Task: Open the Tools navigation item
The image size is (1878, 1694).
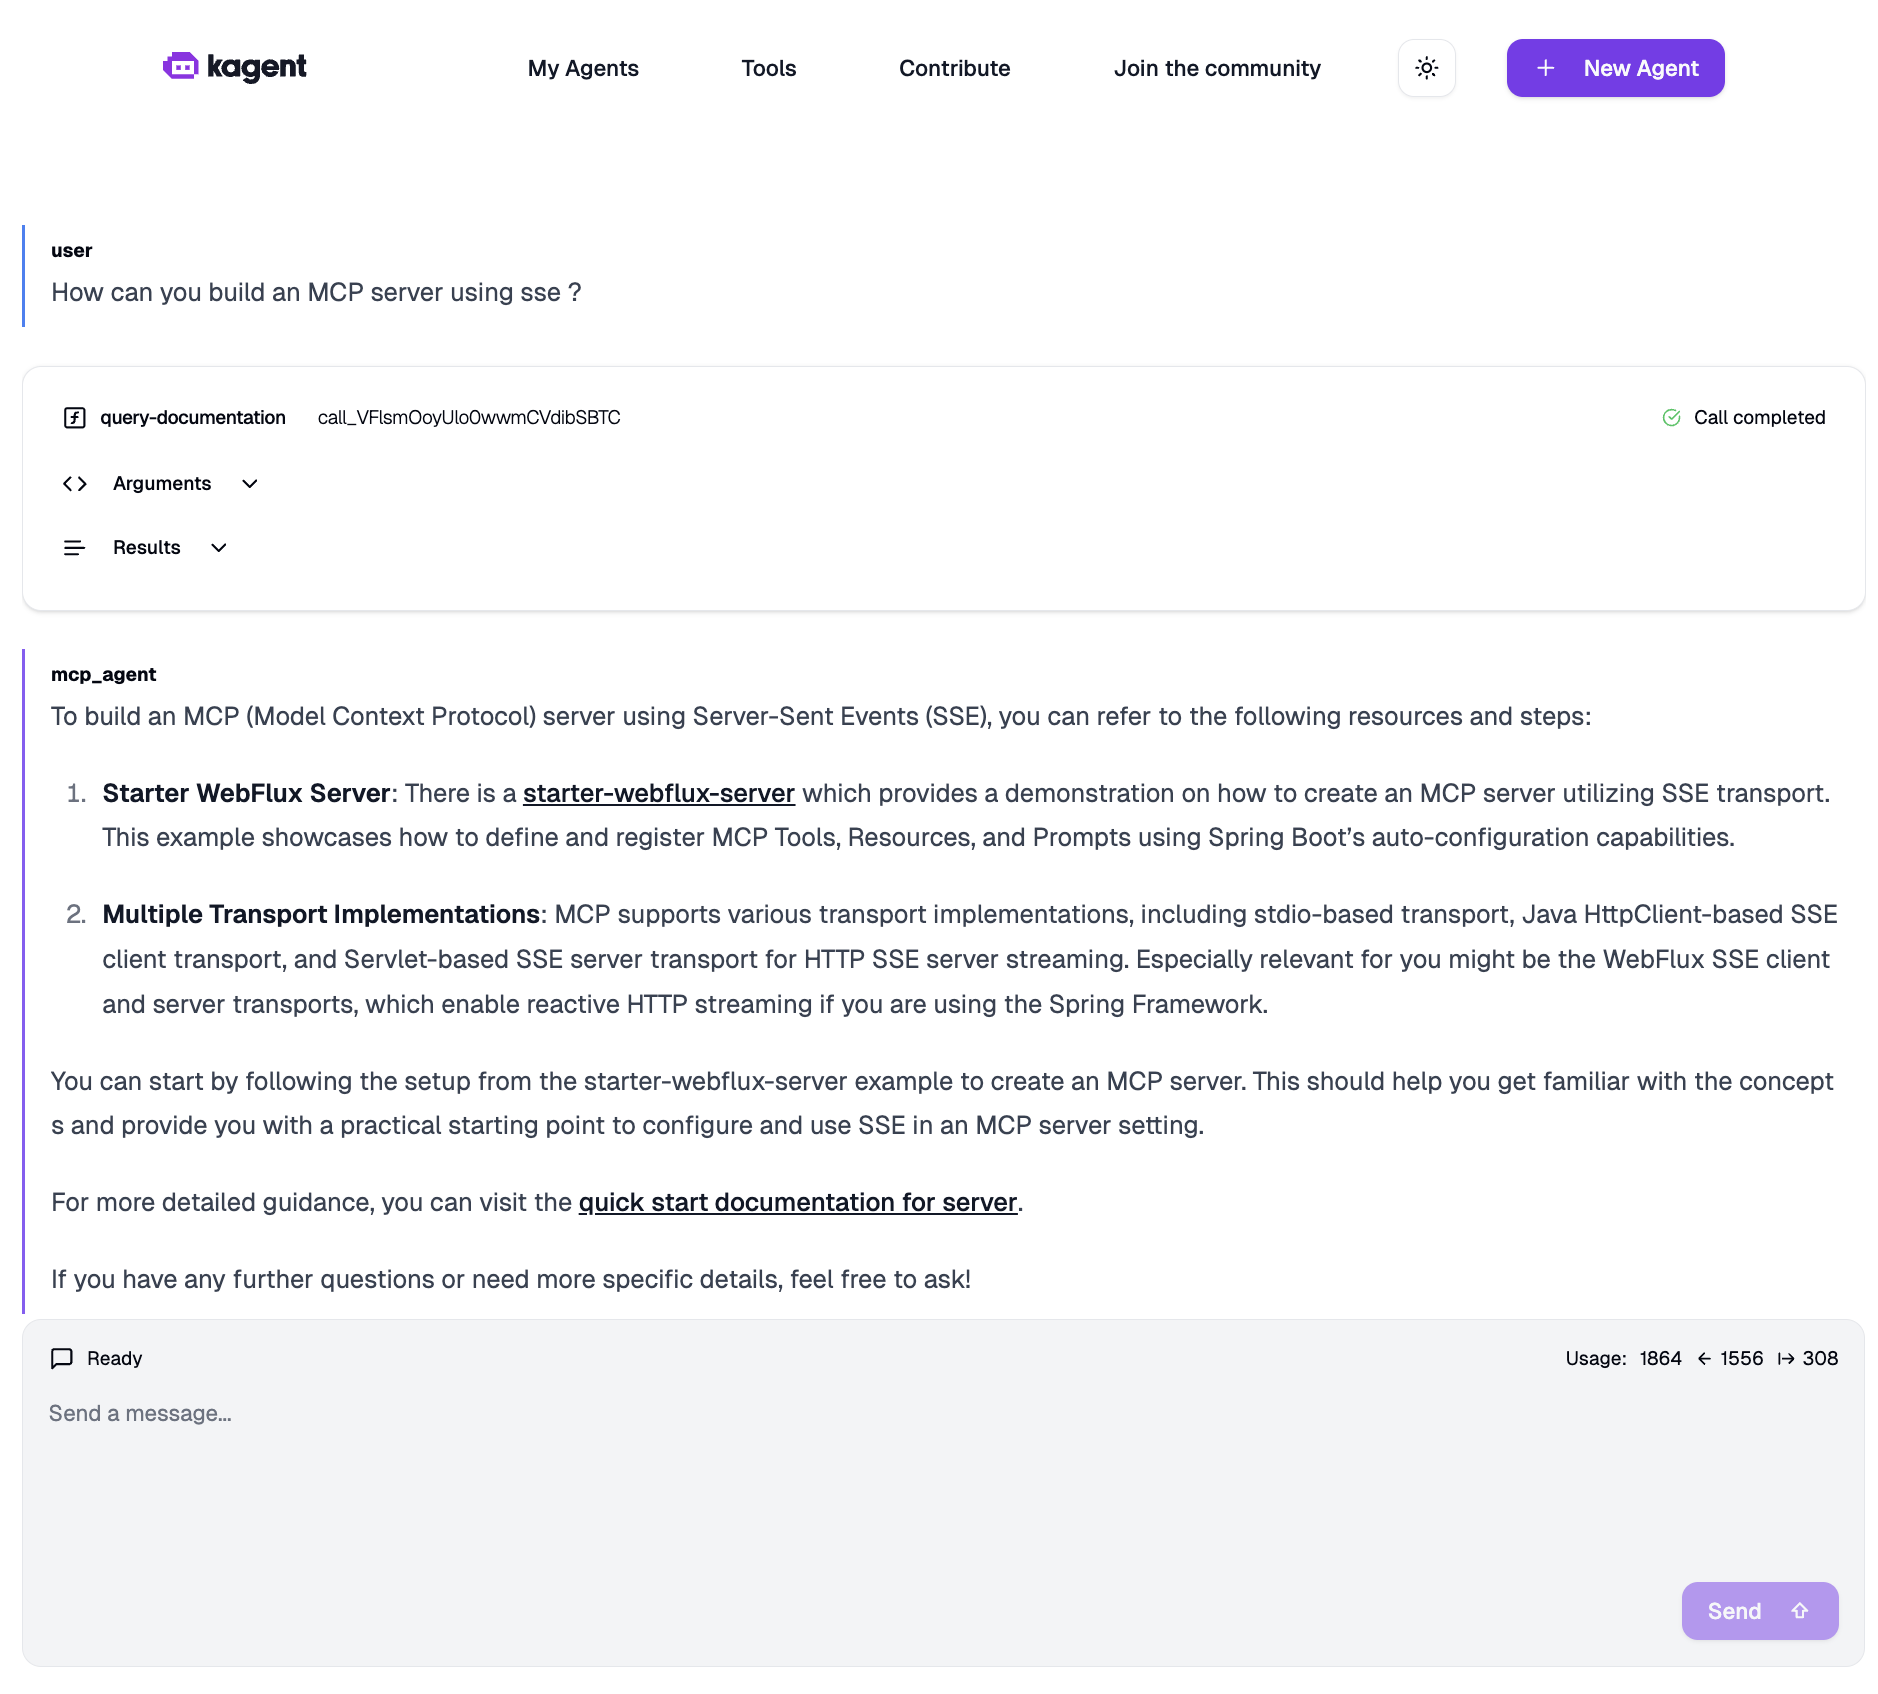Action: click(768, 68)
